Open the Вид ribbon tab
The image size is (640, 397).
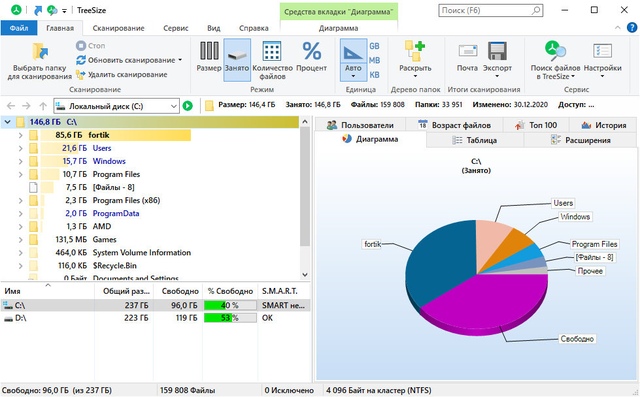tap(213, 28)
